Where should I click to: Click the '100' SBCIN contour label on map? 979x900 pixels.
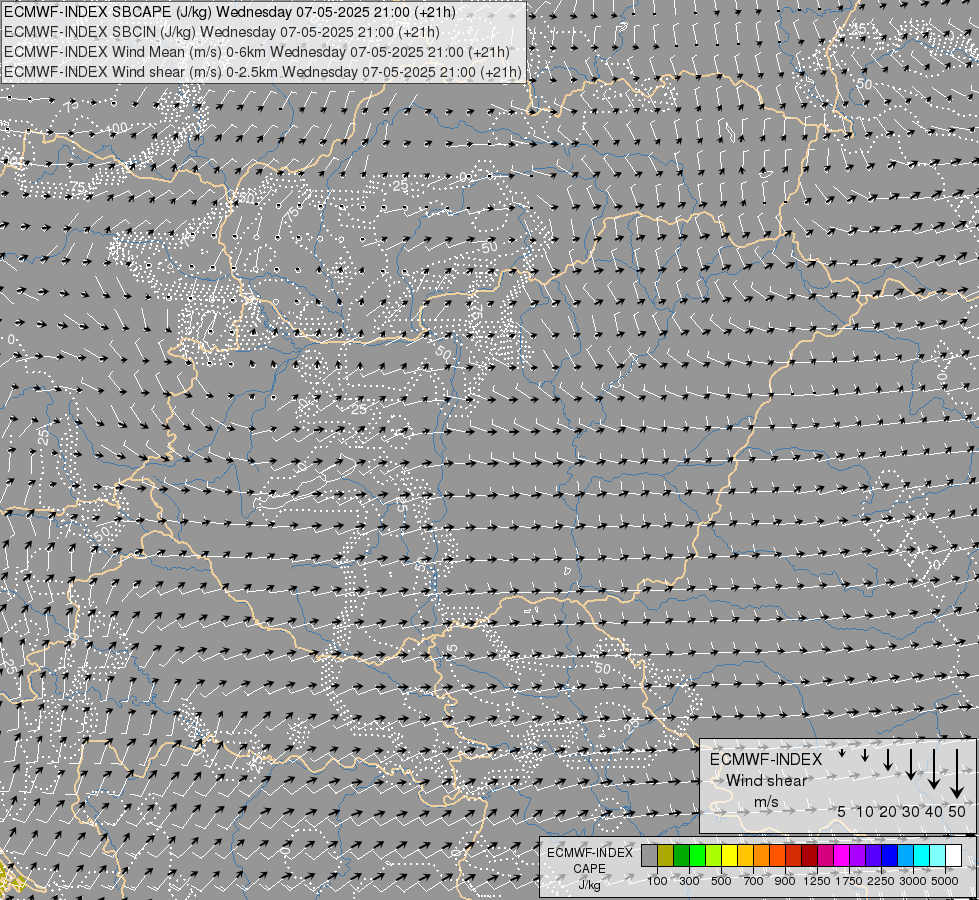tap(117, 128)
